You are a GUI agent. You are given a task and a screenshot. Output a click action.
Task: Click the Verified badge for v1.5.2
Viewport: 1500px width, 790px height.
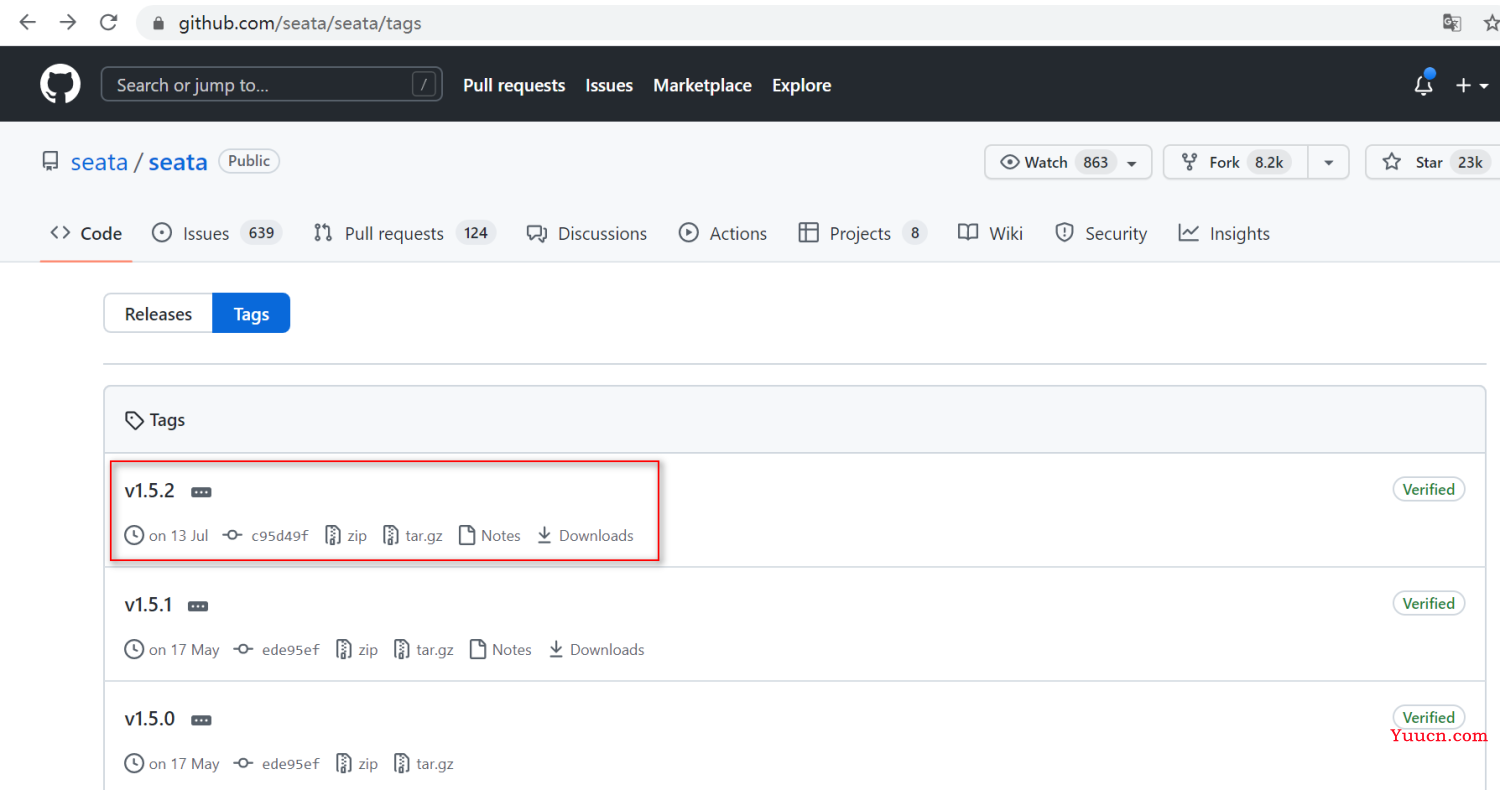click(x=1429, y=489)
